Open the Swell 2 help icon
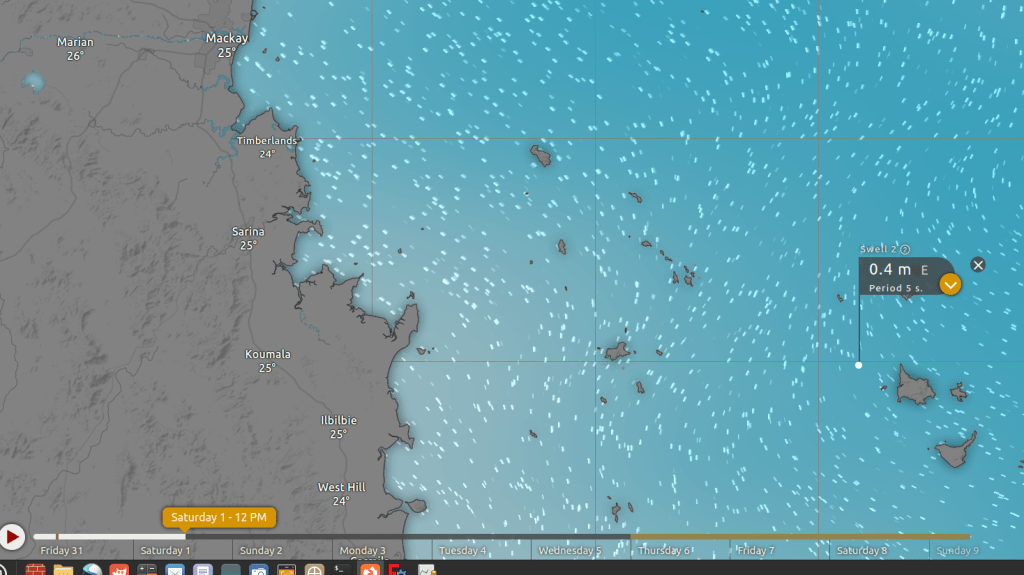 [x=905, y=249]
